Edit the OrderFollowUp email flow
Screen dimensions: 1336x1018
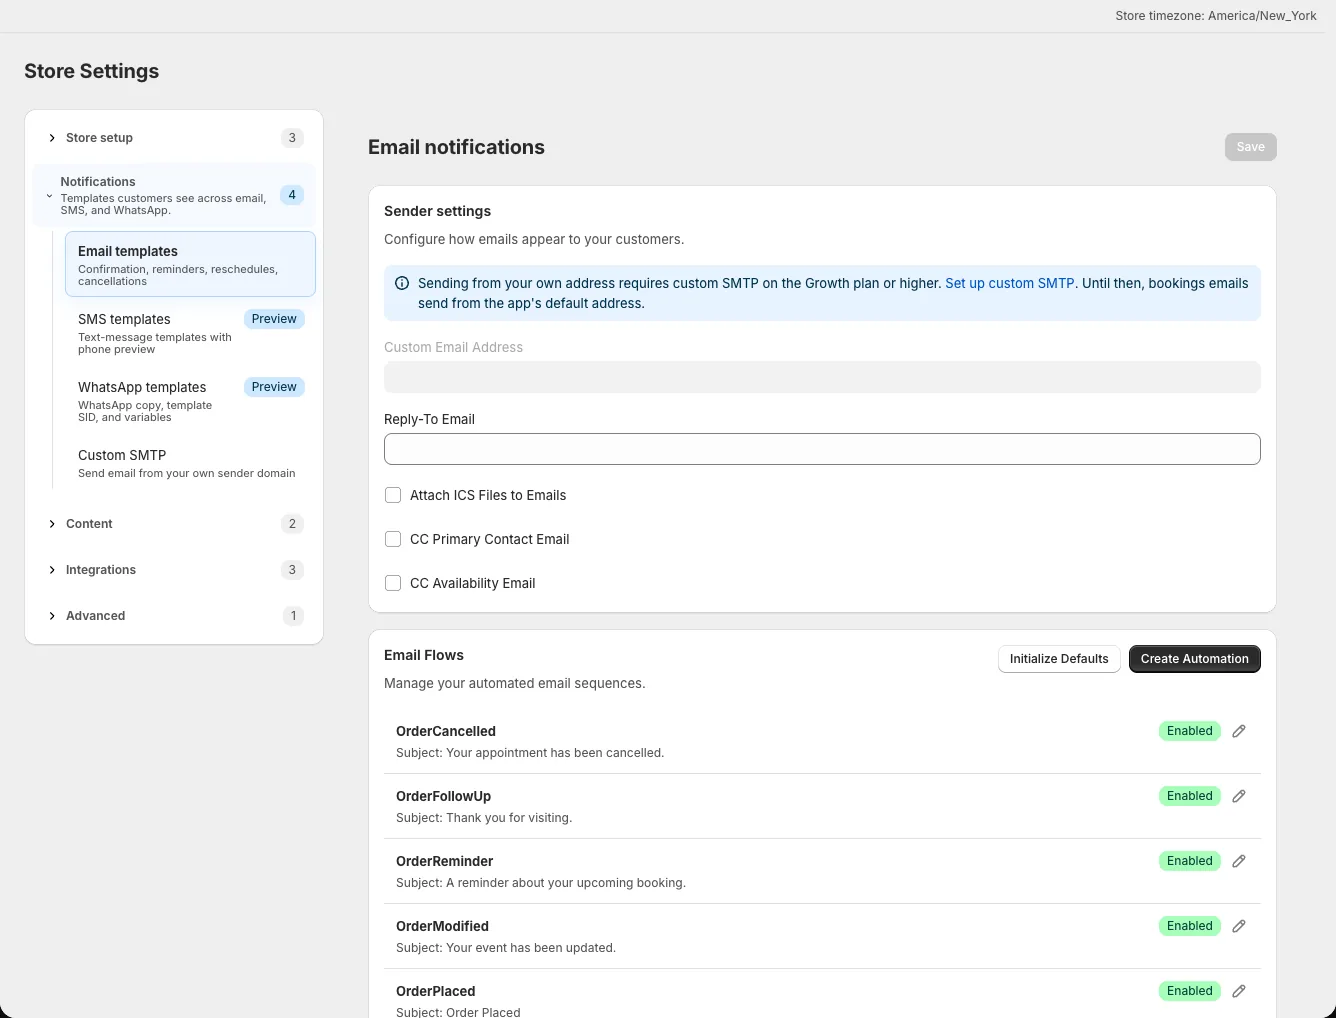1239,796
